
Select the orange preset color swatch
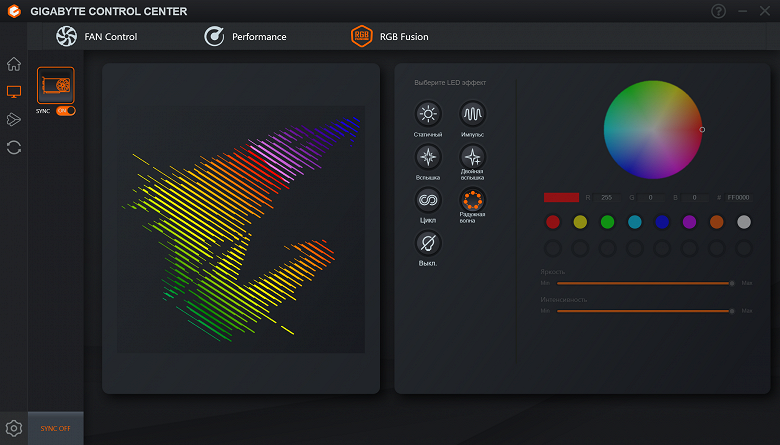(x=716, y=222)
